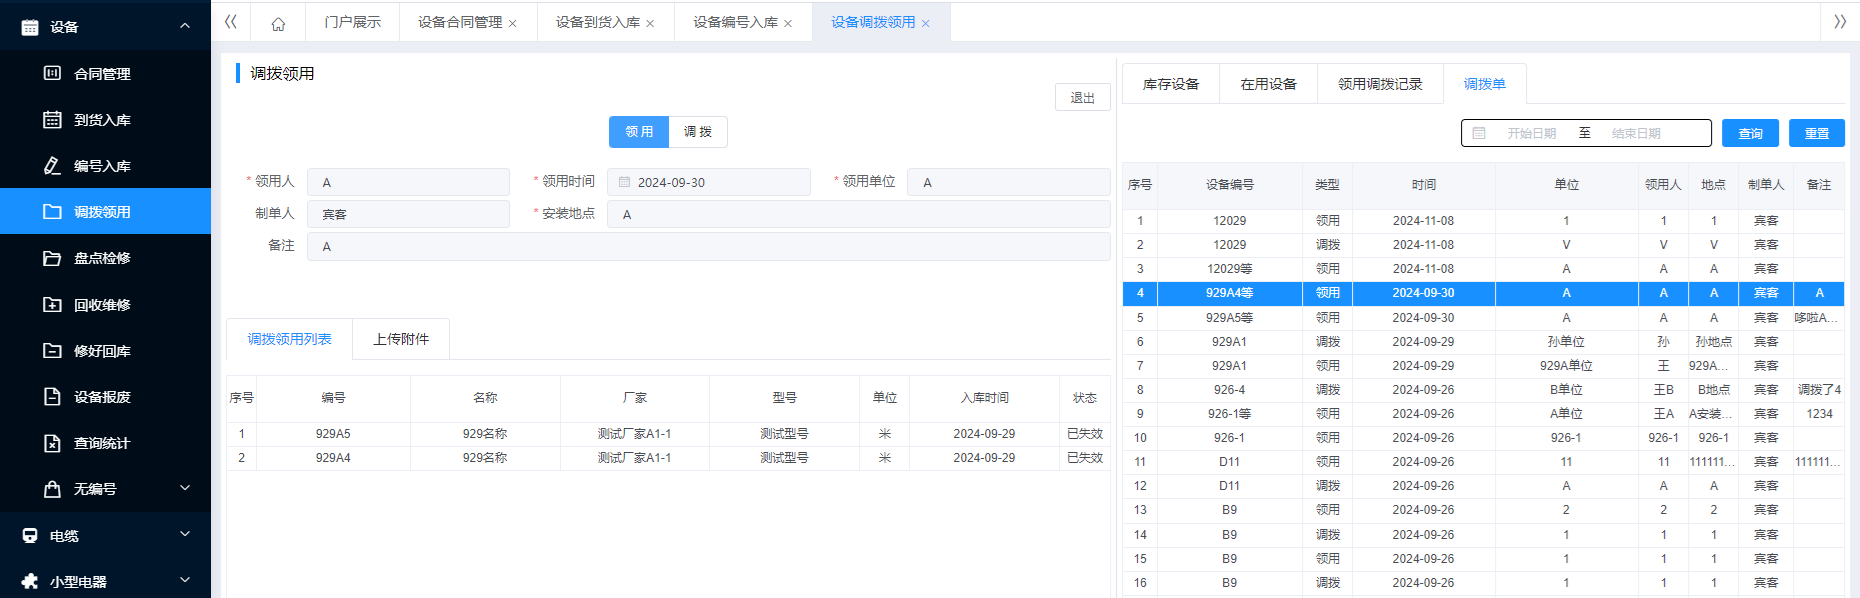Viewport: 1860px width, 598px height.
Task: Click the home icon tab
Action: pos(278,23)
